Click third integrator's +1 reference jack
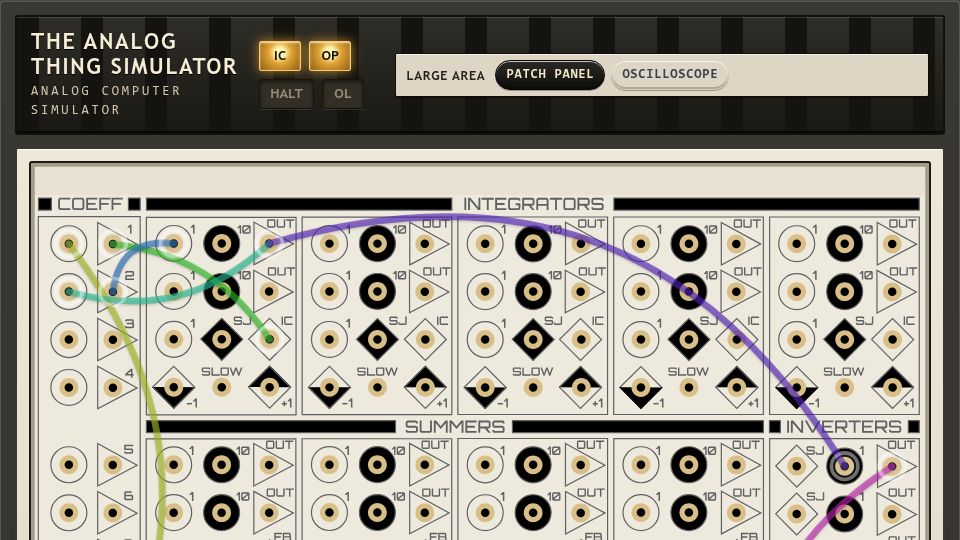 (x=580, y=387)
